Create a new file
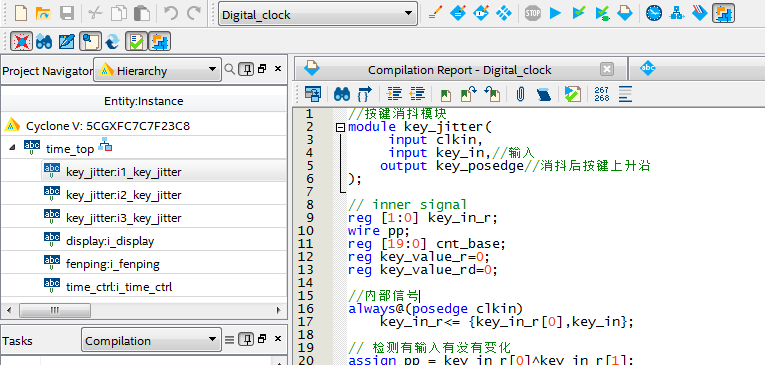765x365 pixels. pyautogui.click(x=20, y=13)
